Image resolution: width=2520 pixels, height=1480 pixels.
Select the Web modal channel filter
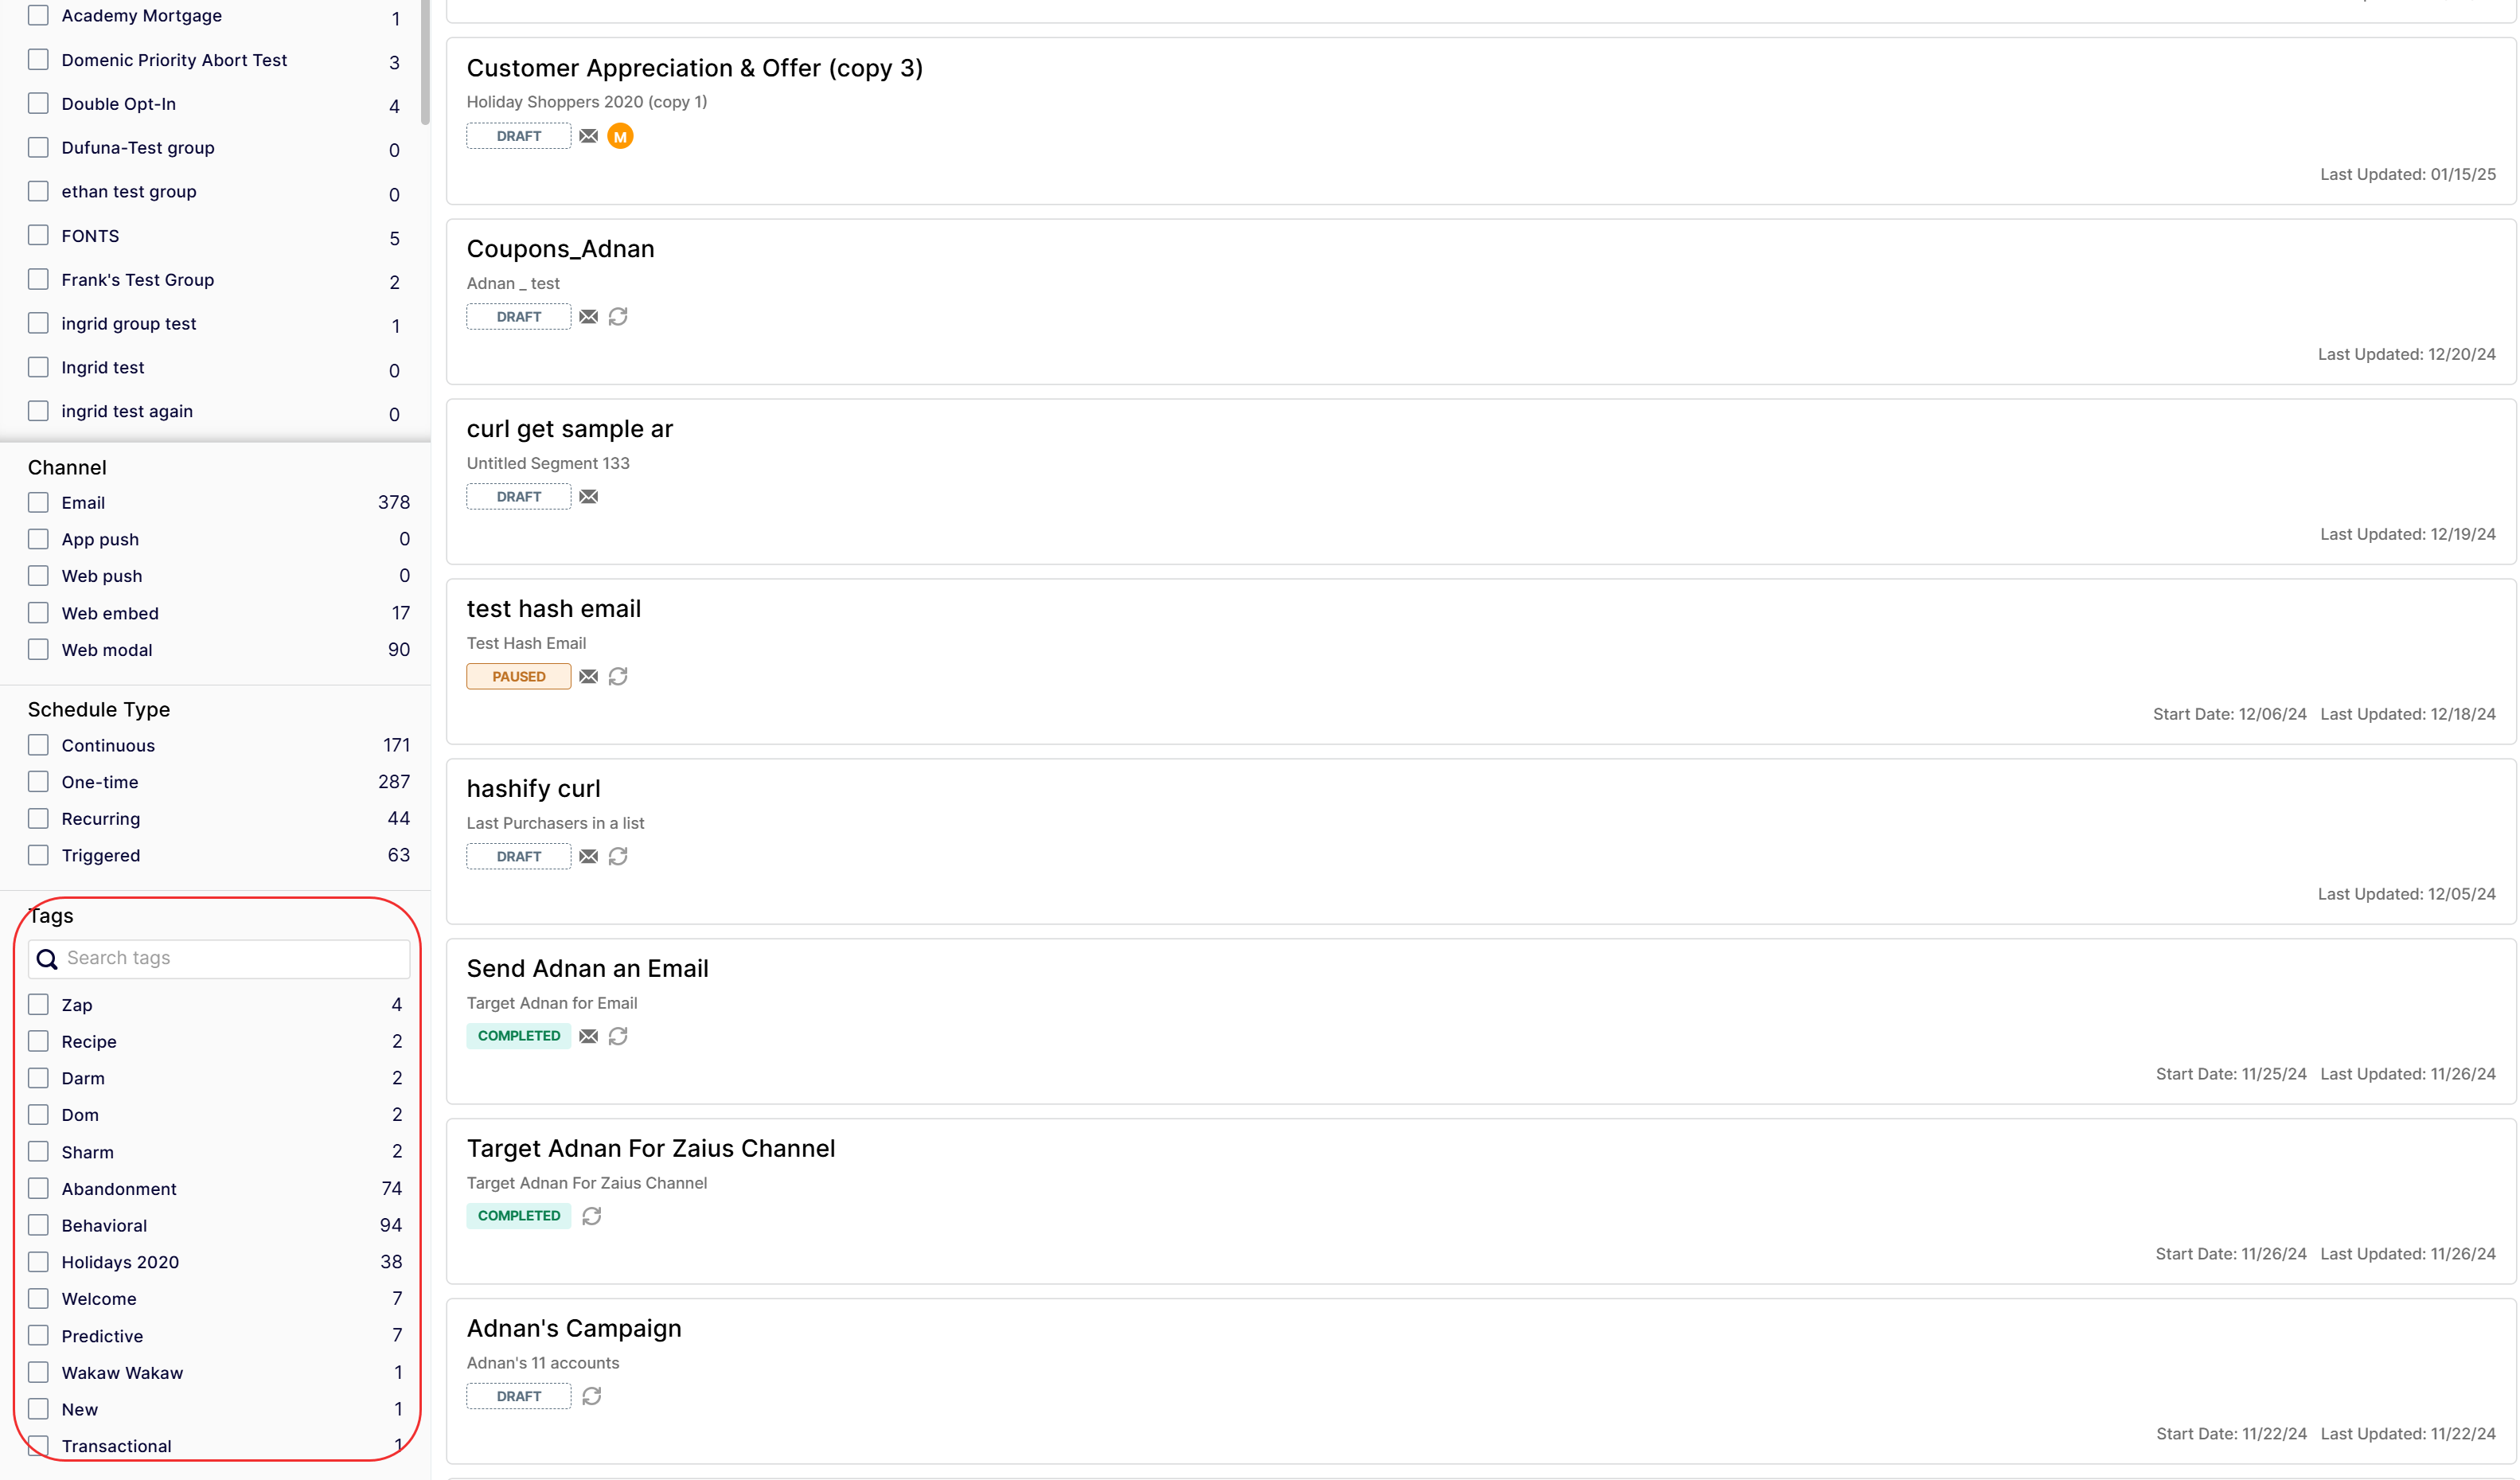[38, 649]
